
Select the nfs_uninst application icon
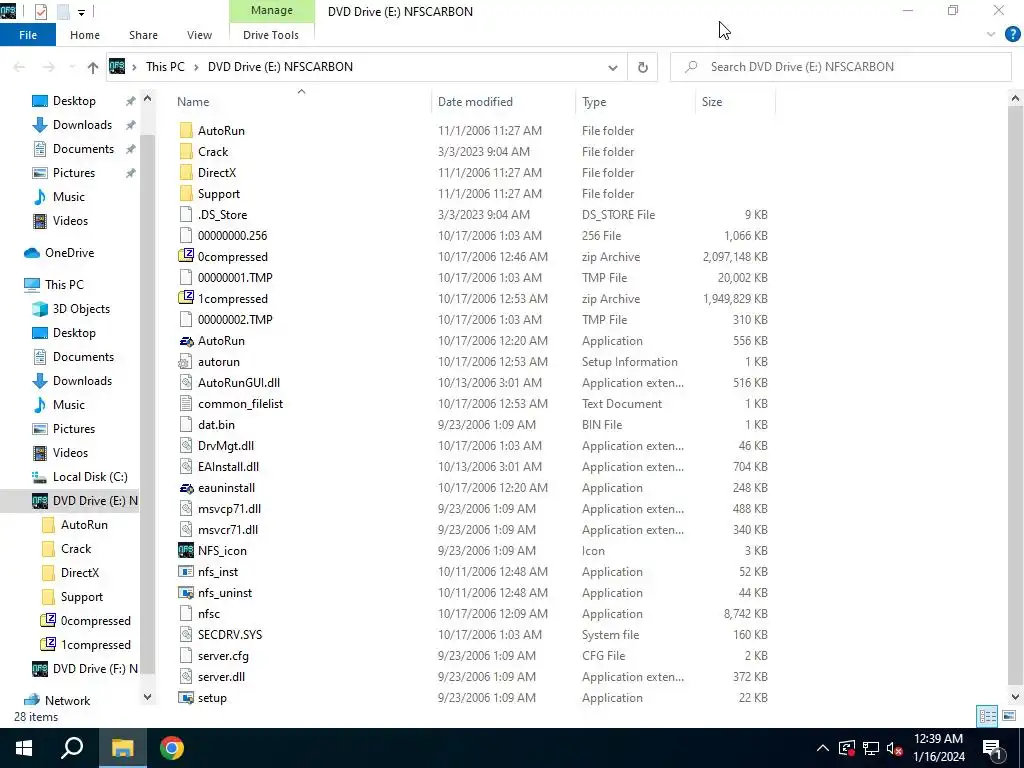(x=186, y=593)
